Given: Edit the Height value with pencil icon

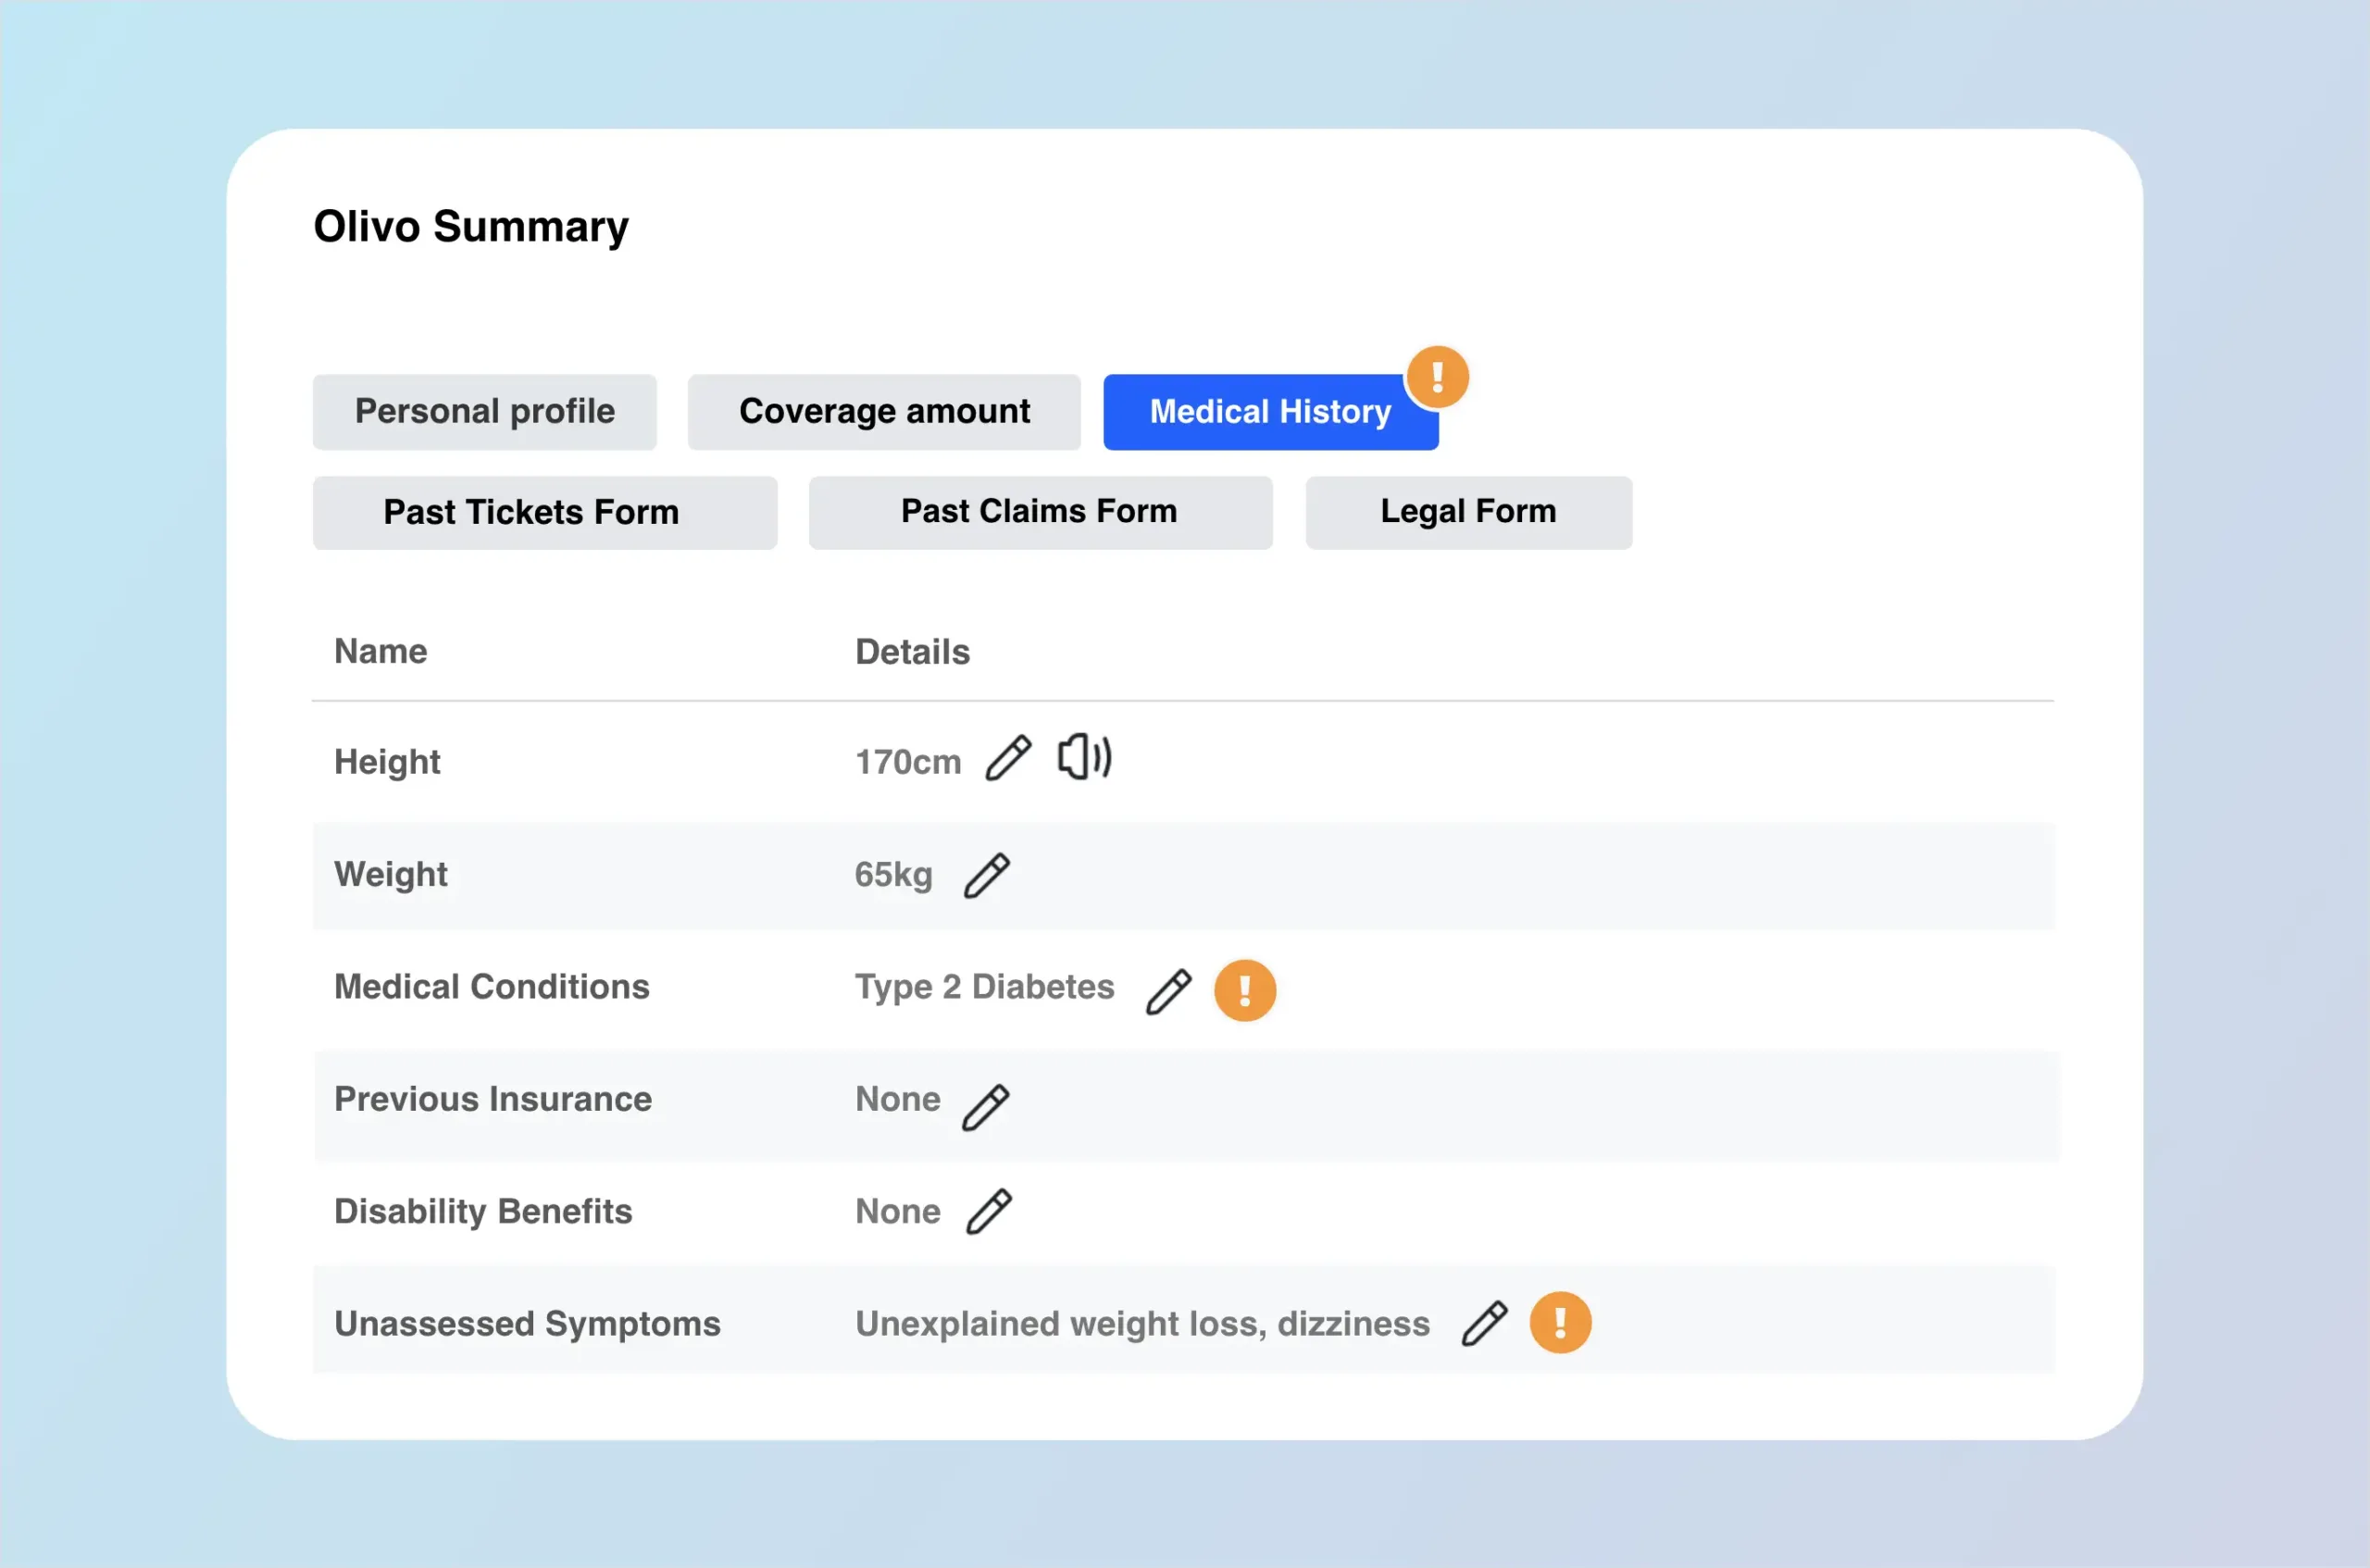Looking at the screenshot, I should (1008, 758).
